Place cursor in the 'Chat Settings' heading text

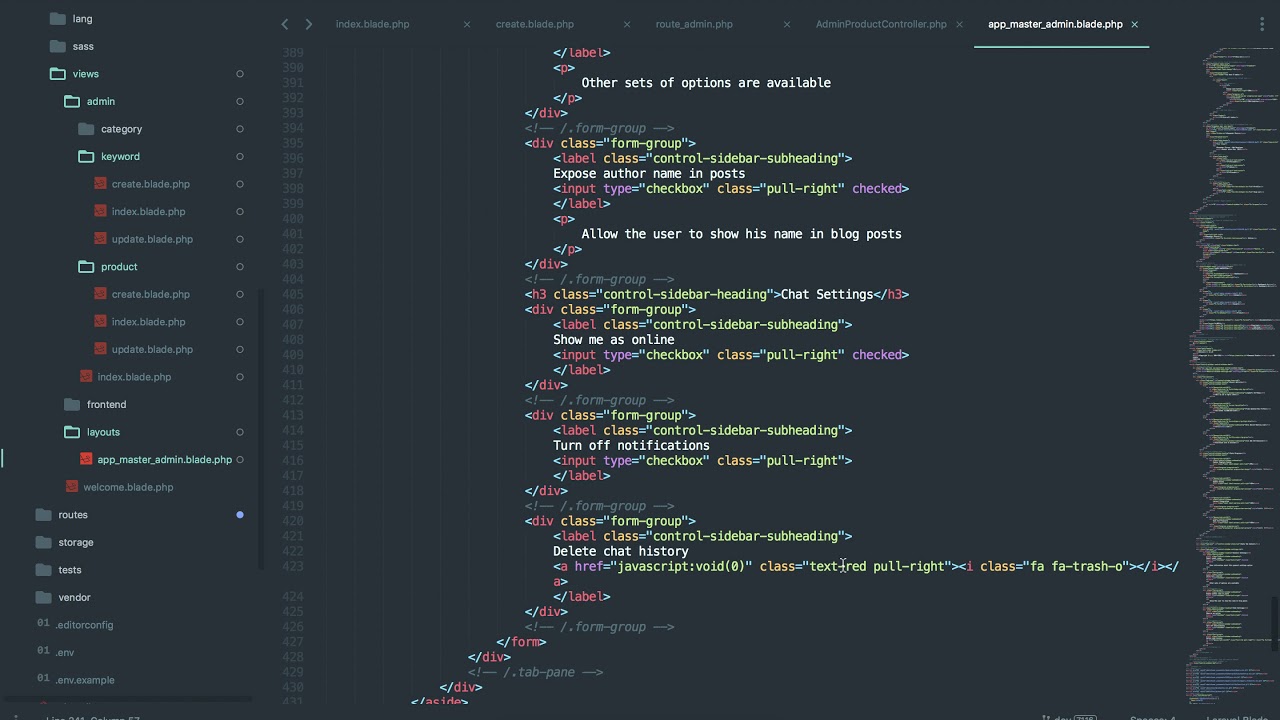pos(827,294)
